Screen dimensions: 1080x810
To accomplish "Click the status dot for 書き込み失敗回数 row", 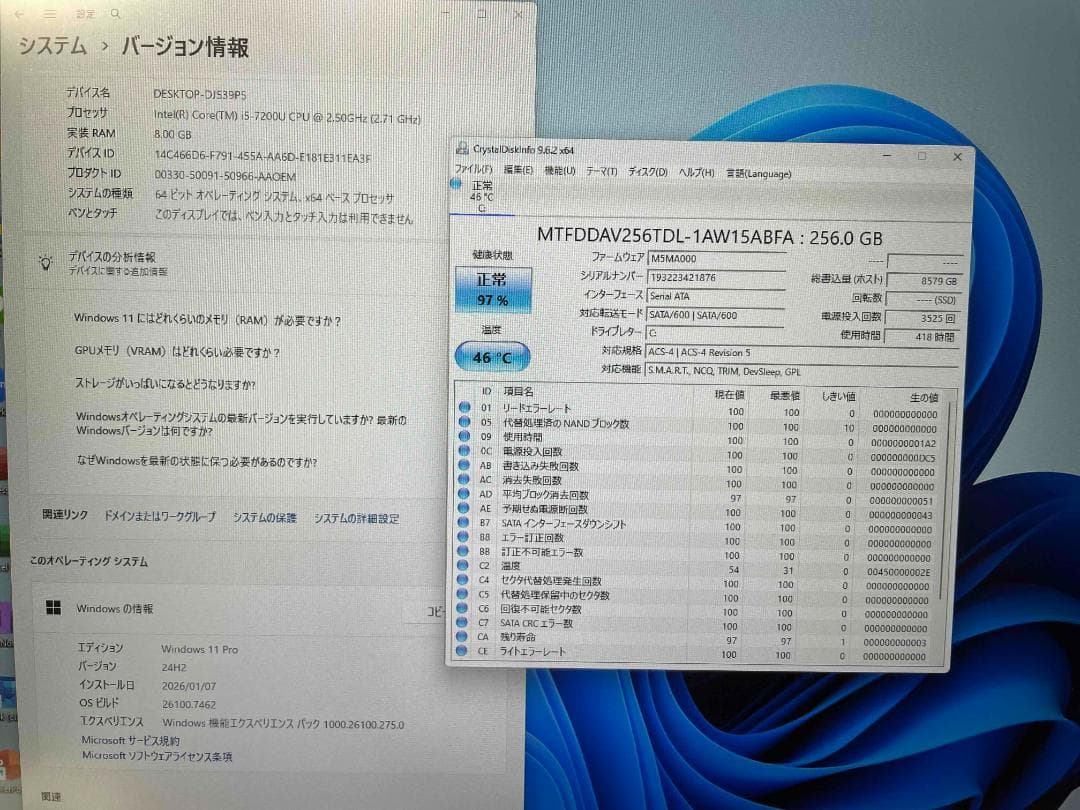I will point(464,466).
